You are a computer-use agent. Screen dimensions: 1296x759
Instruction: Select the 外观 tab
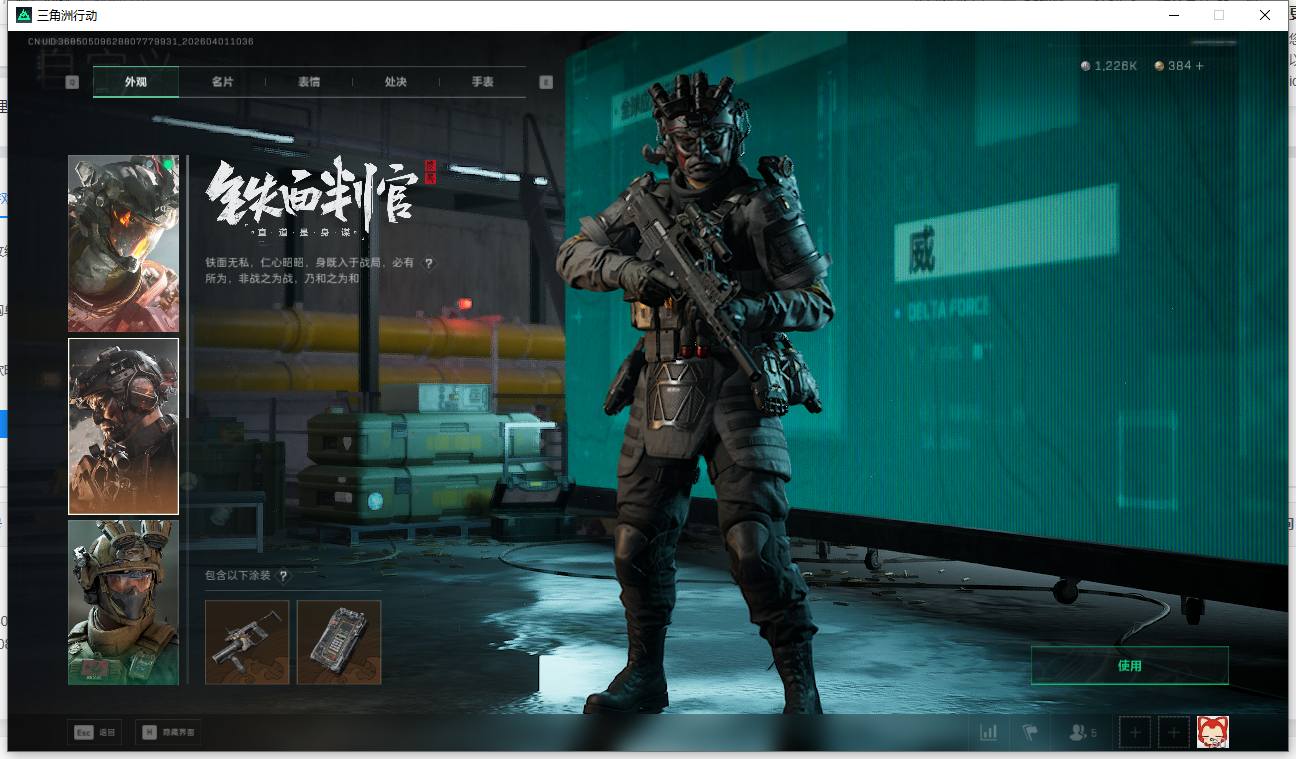(136, 82)
